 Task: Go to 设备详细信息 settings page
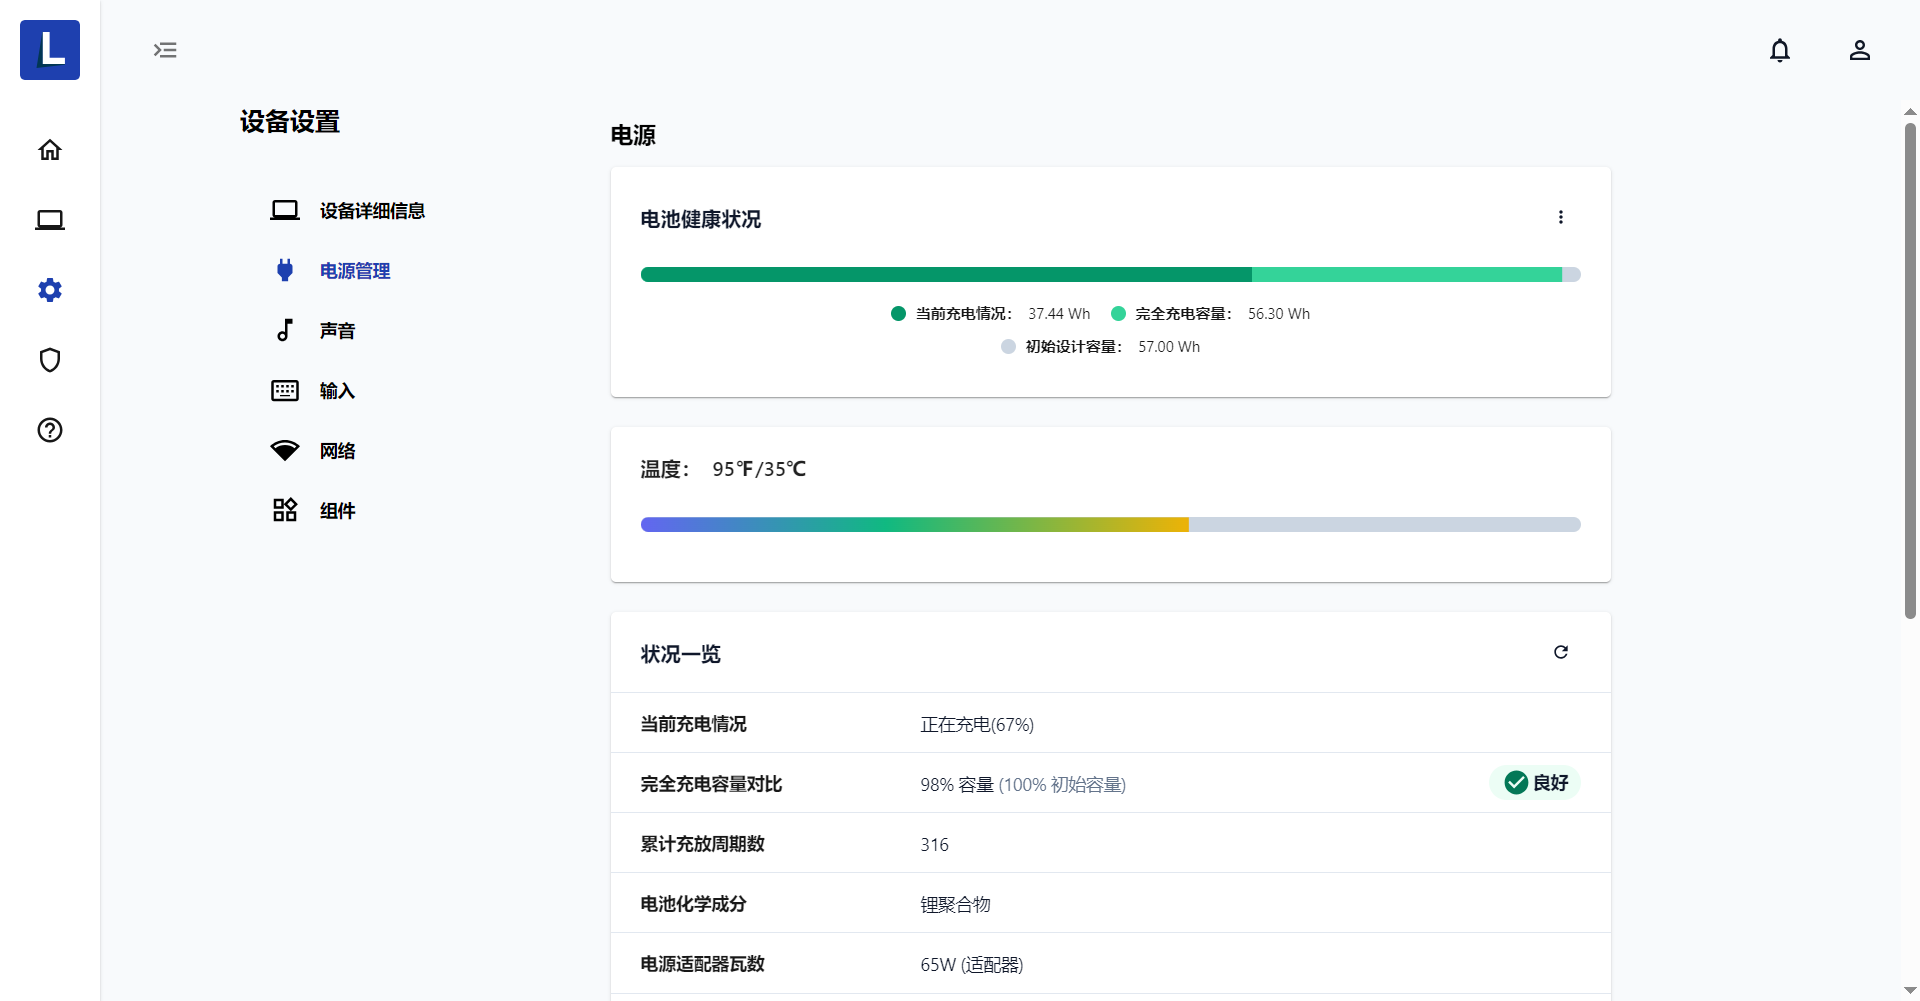pos(371,211)
